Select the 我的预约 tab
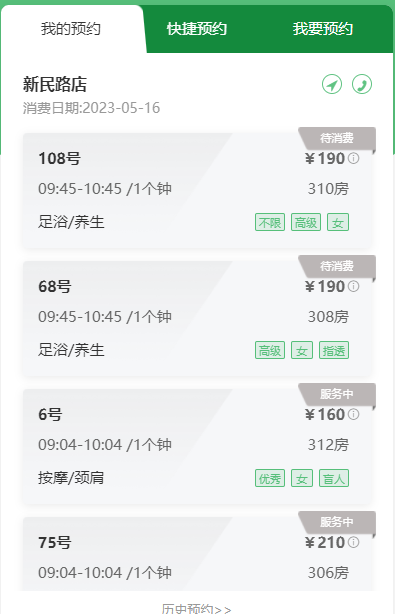 (x=71, y=29)
